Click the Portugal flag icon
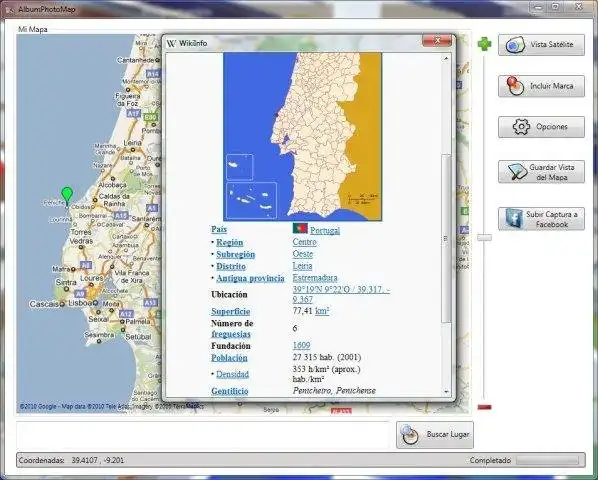This screenshot has height=480, width=598. pos(300,228)
